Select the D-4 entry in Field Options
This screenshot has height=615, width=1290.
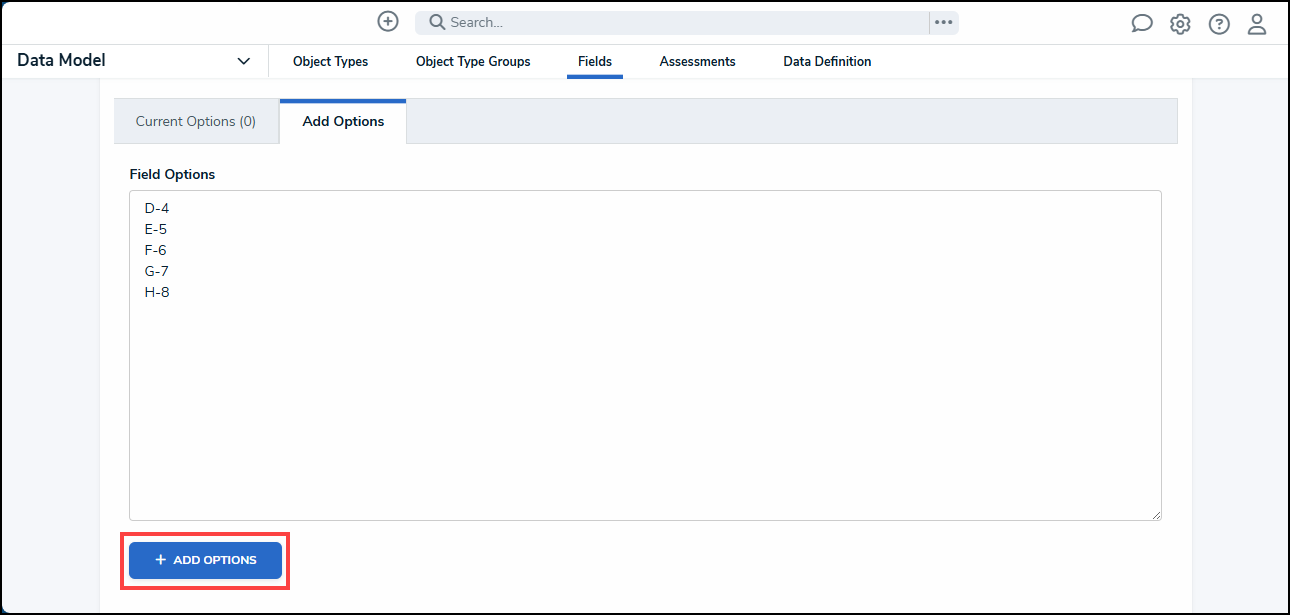pos(157,208)
